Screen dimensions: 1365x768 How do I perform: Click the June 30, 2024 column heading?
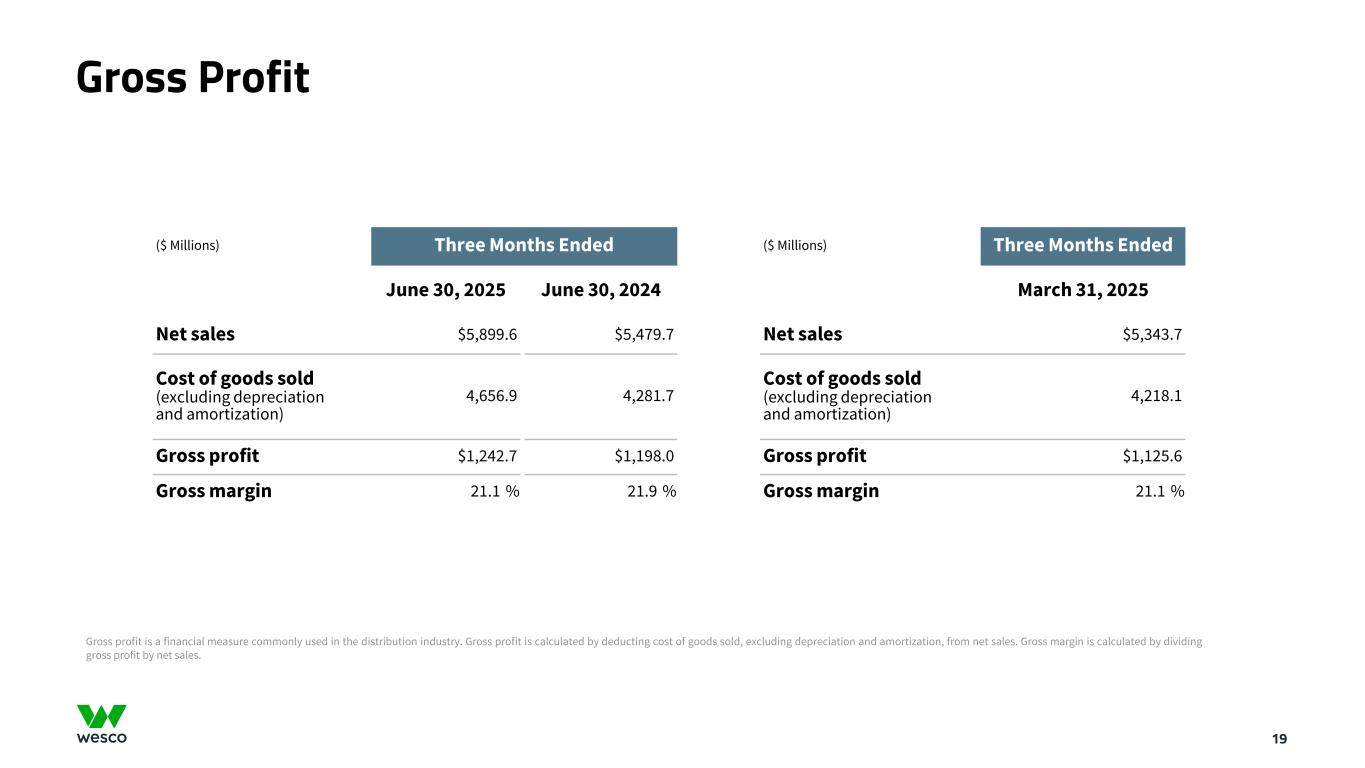600,290
